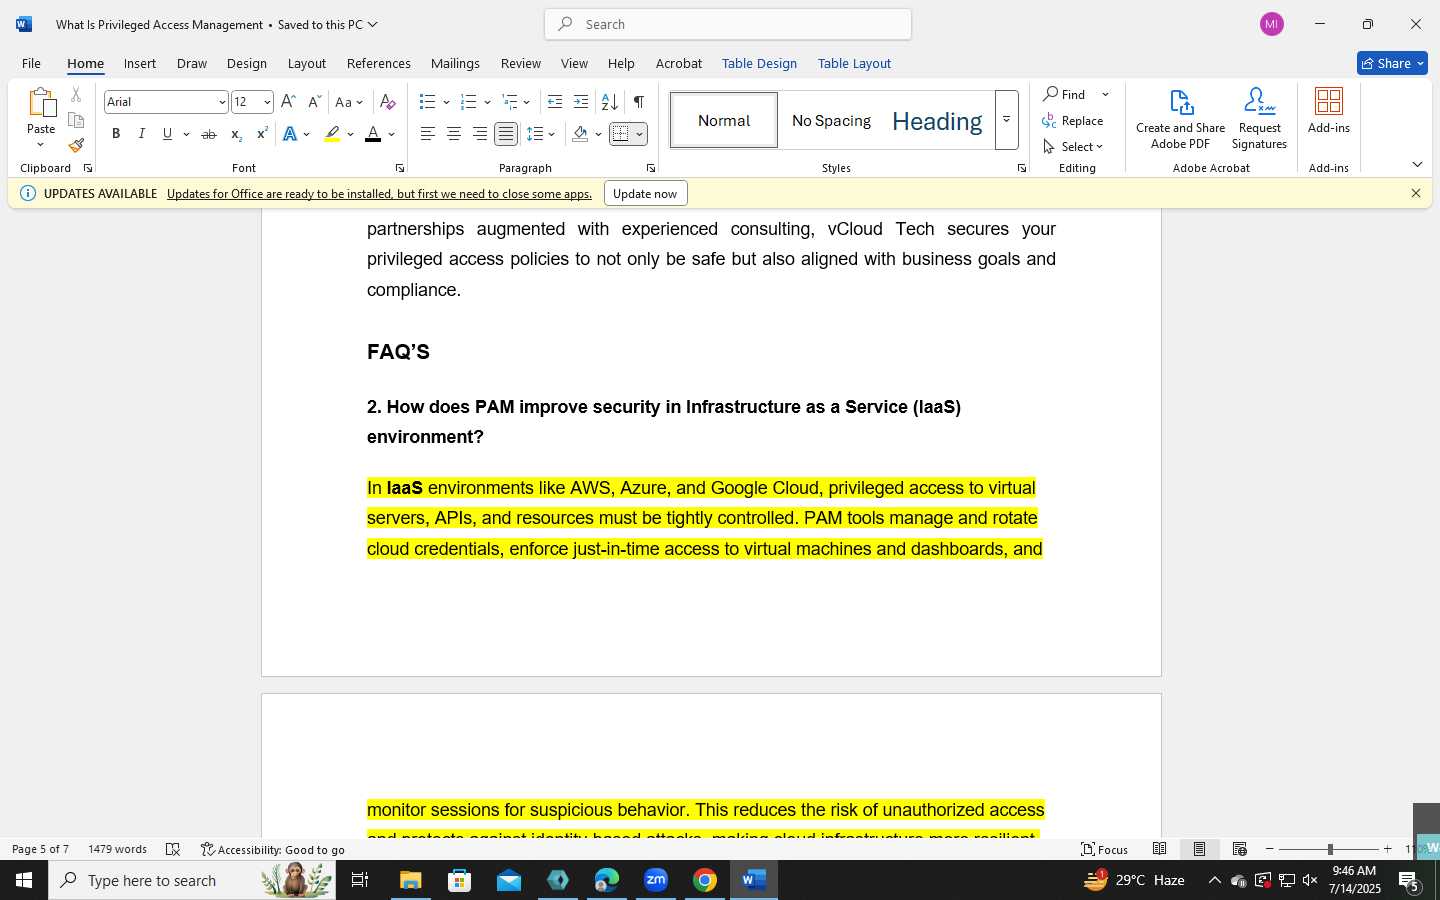Click Find in the Editing group

(x=1065, y=94)
